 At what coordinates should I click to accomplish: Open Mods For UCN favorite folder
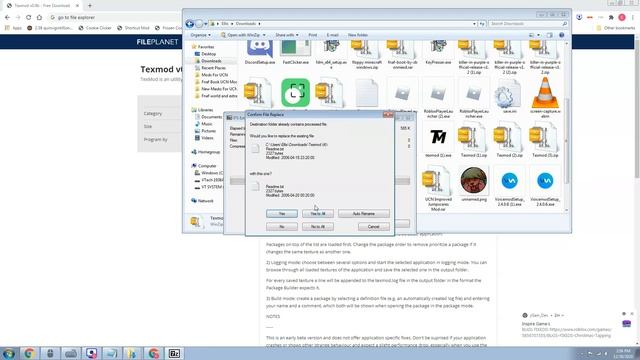[x=214, y=75]
